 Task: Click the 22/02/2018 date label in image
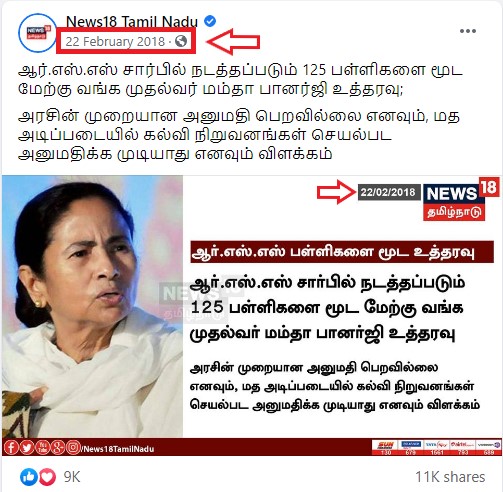coord(388,192)
